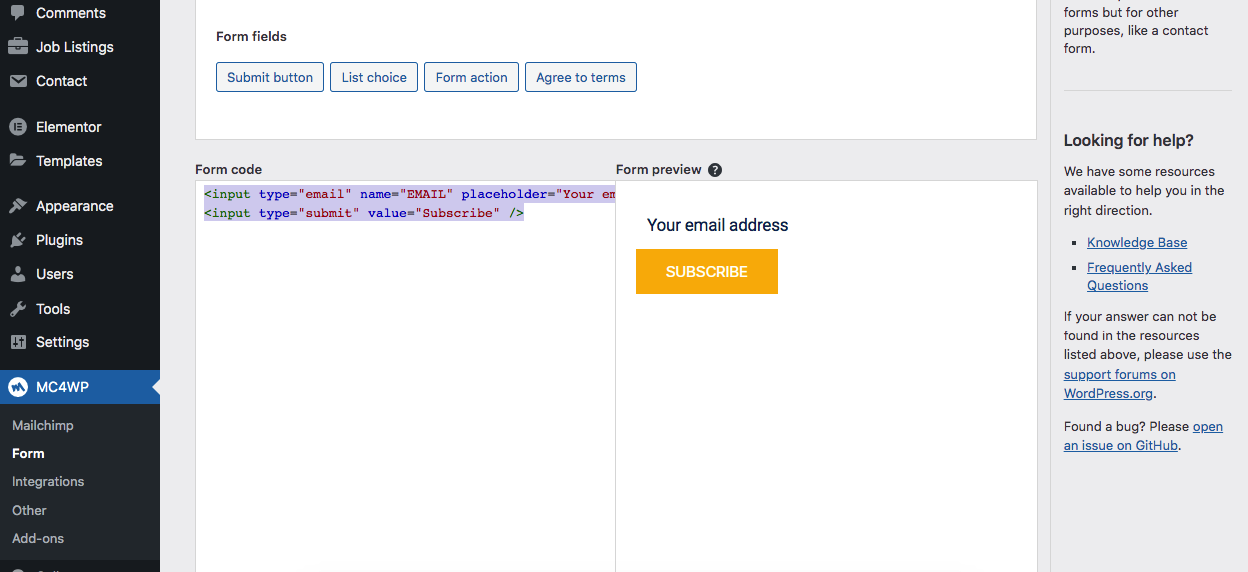Open the Settings menu item
The height and width of the screenshot is (572, 1248).
pyautogui.click(x=62, y=342)
